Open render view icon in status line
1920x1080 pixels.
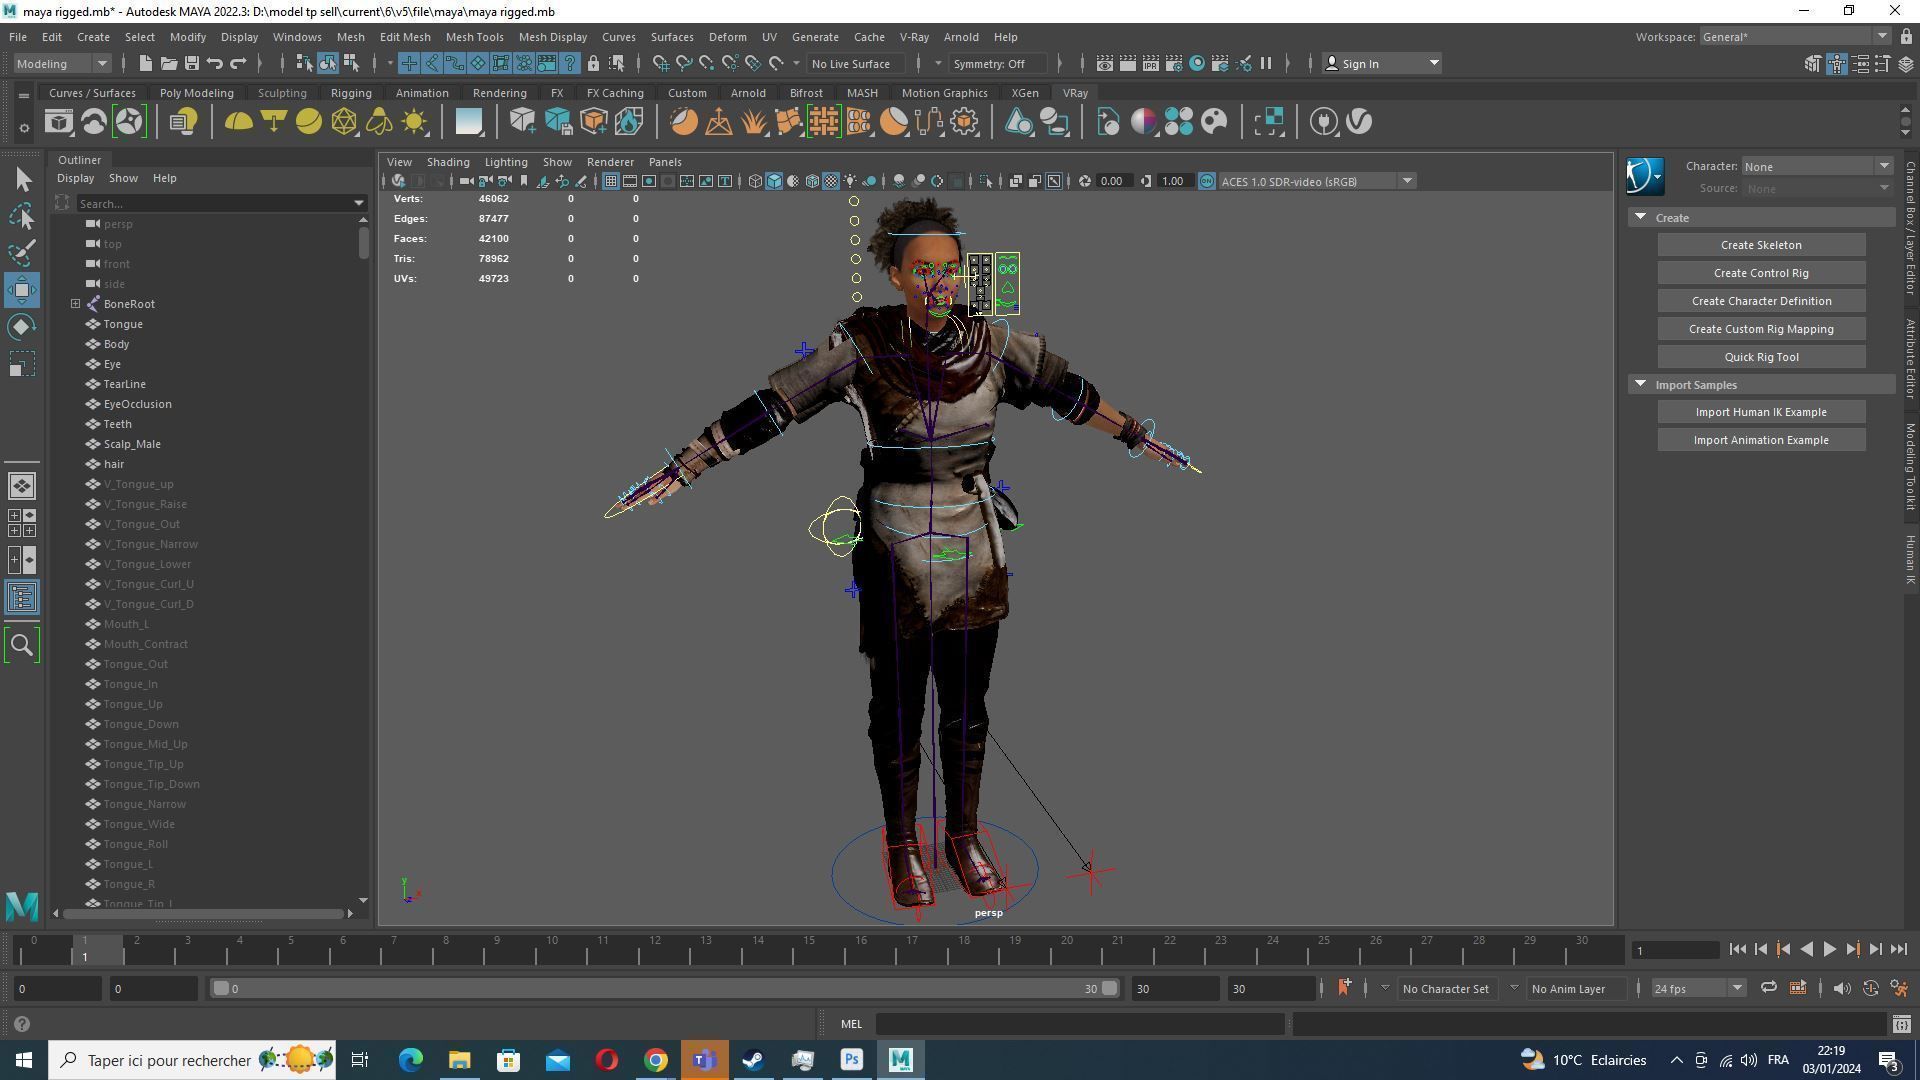click(1105, 63)
